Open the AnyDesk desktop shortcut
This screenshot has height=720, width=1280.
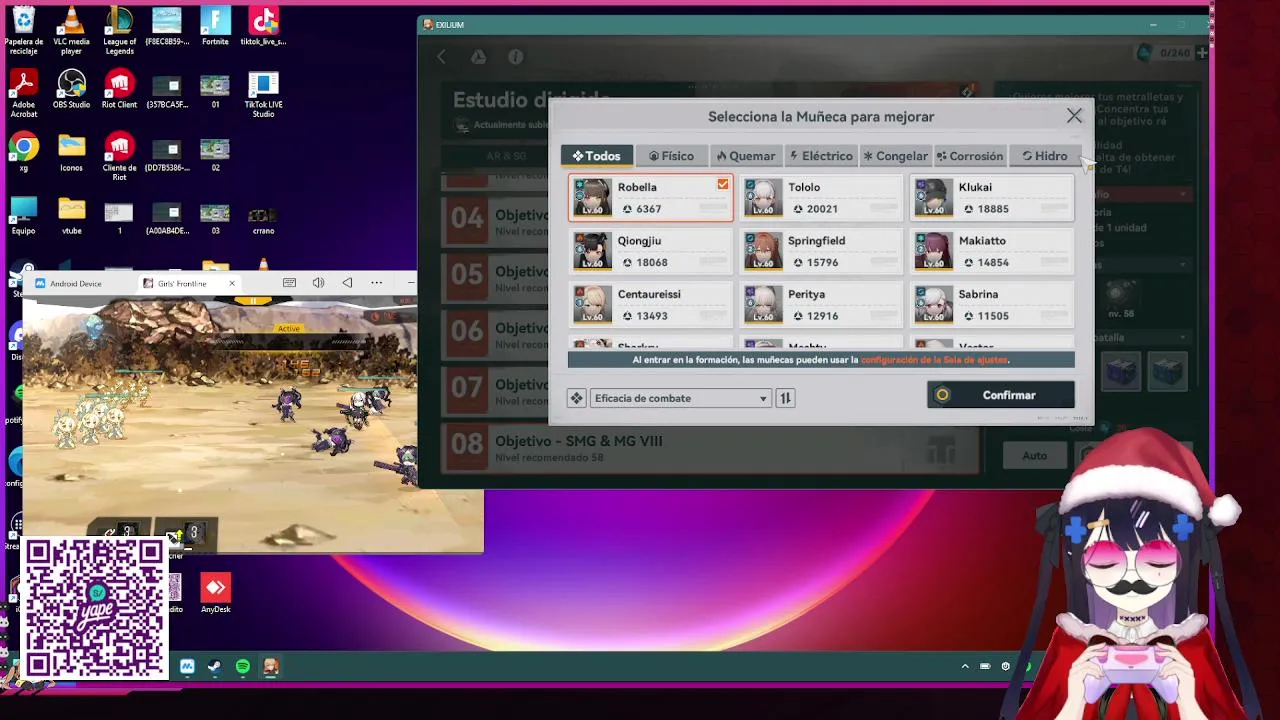click(215, 593)
